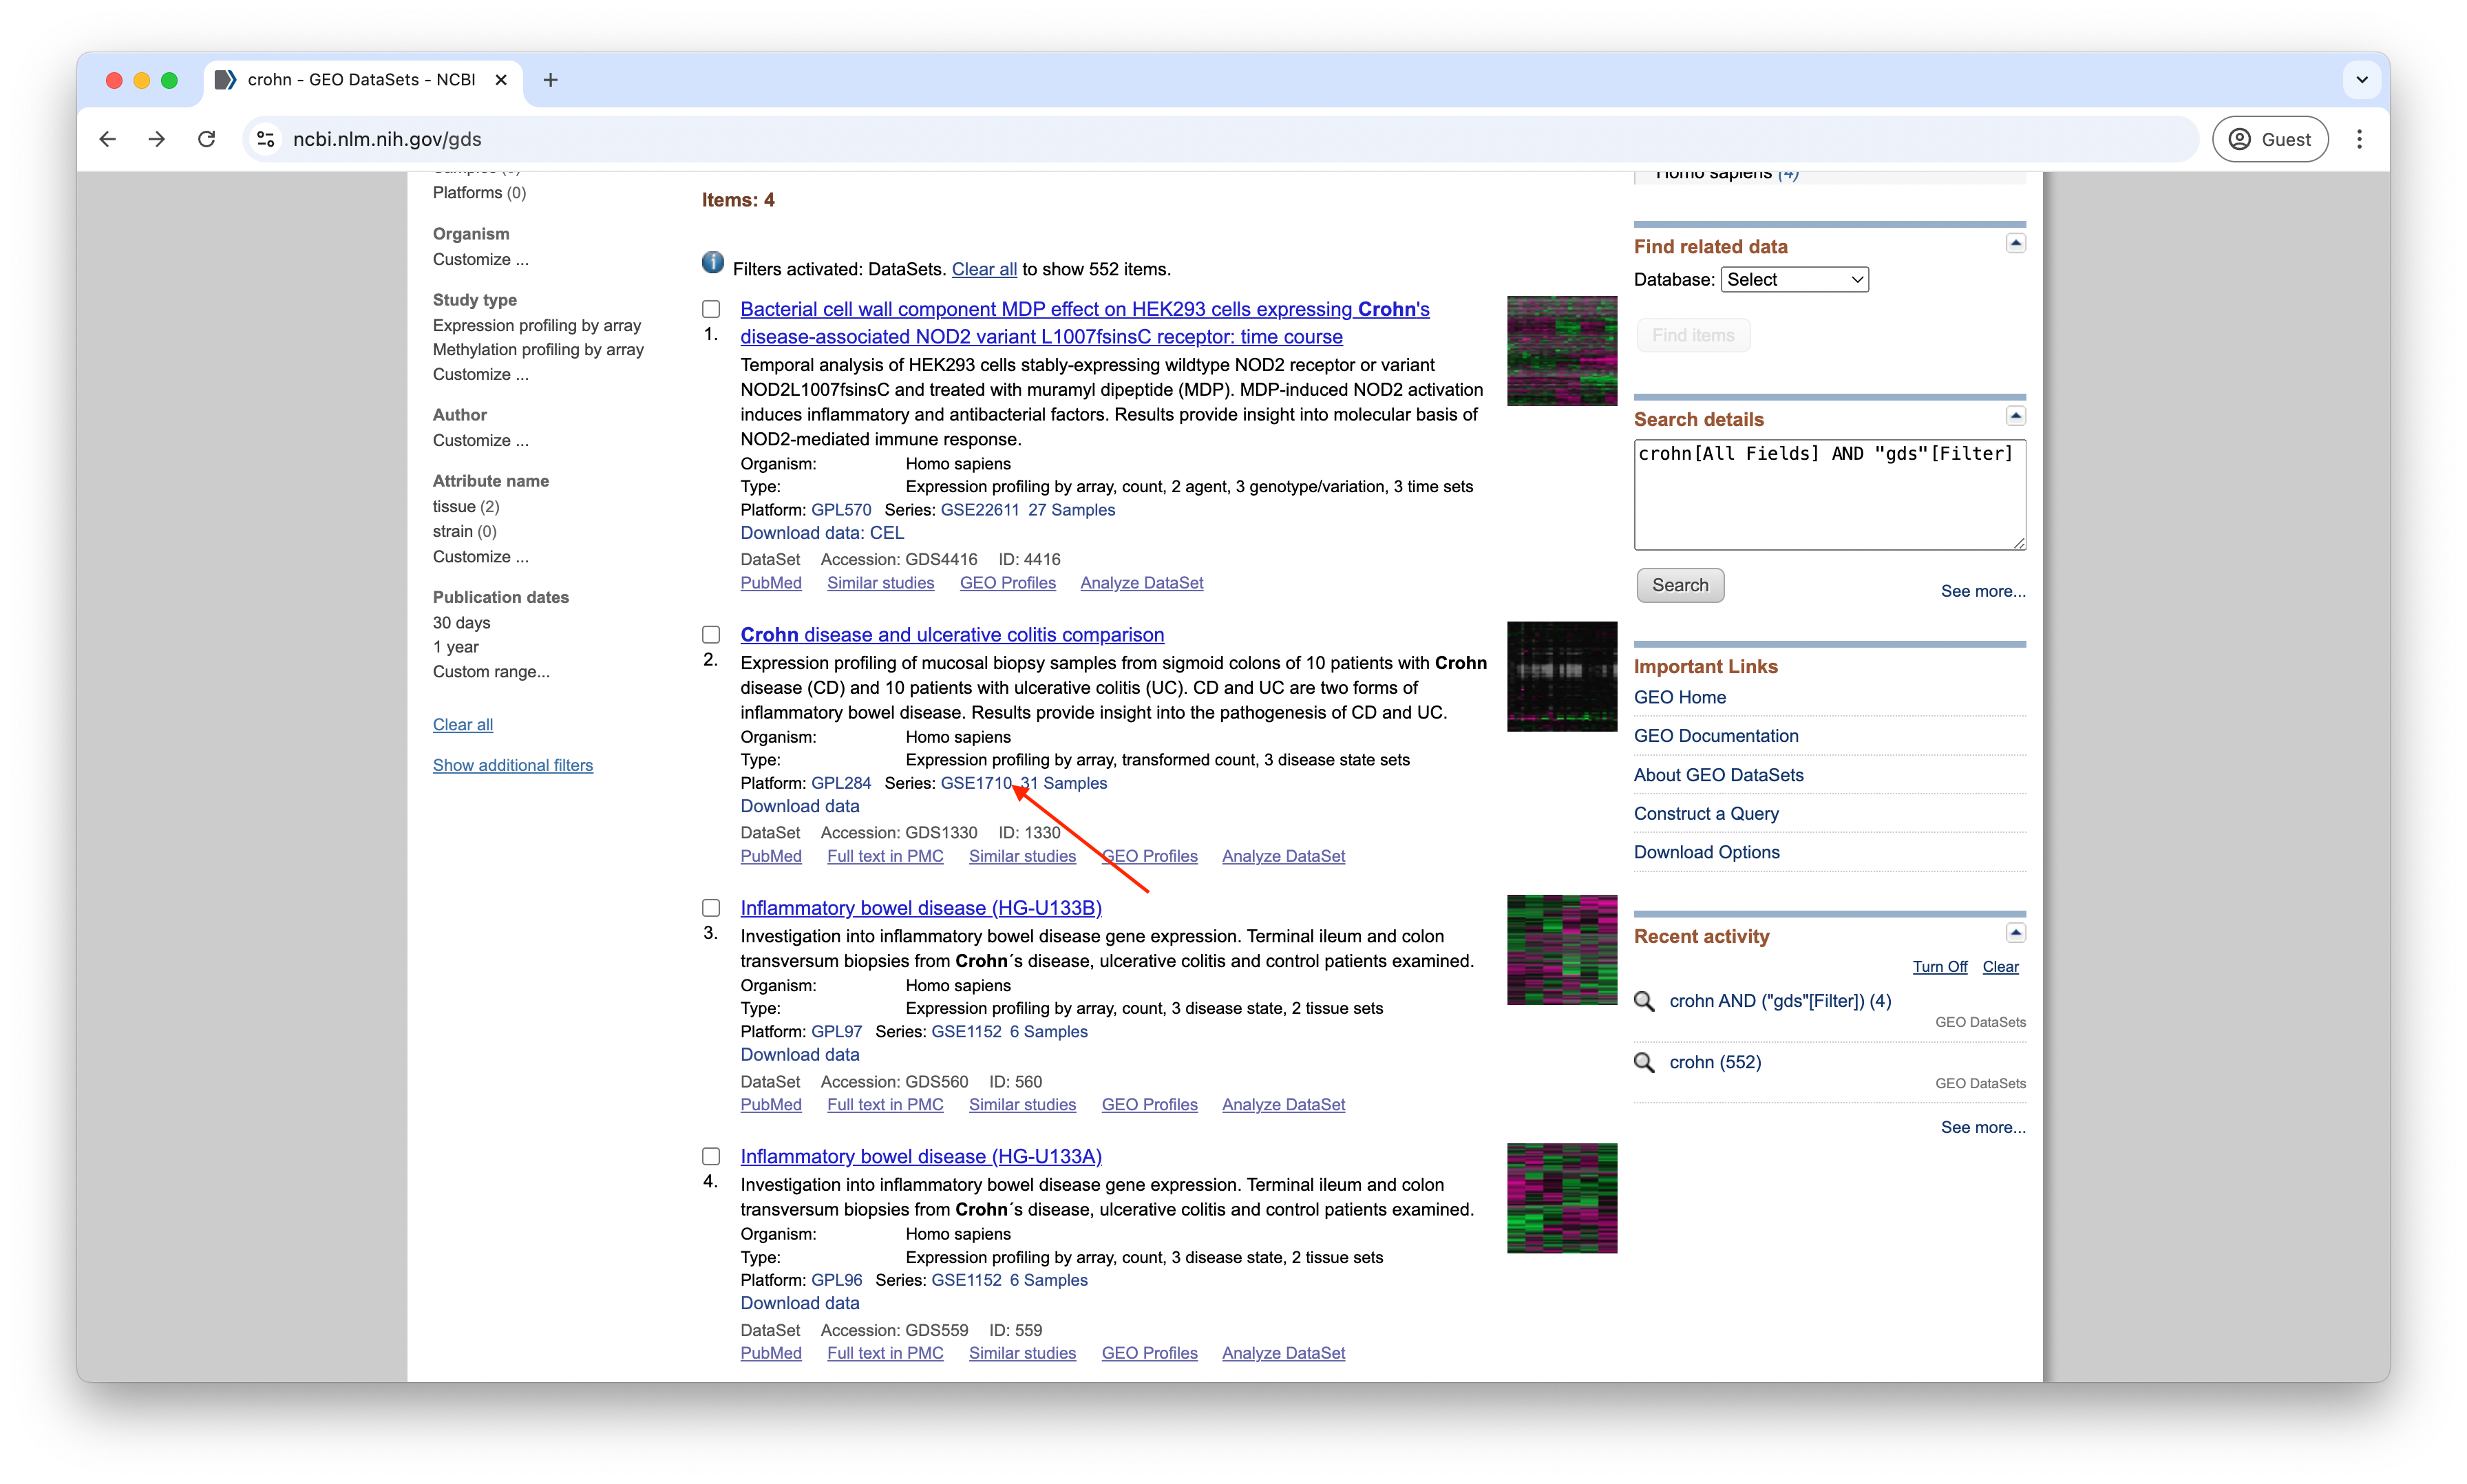Click Customize under Organism filter

pos(481,260)
